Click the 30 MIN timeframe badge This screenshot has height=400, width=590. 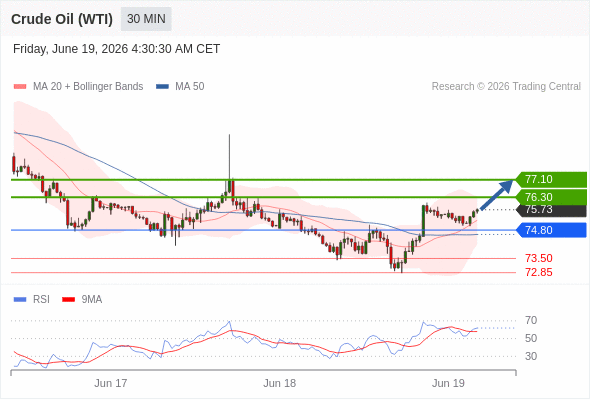click(146, 19)
